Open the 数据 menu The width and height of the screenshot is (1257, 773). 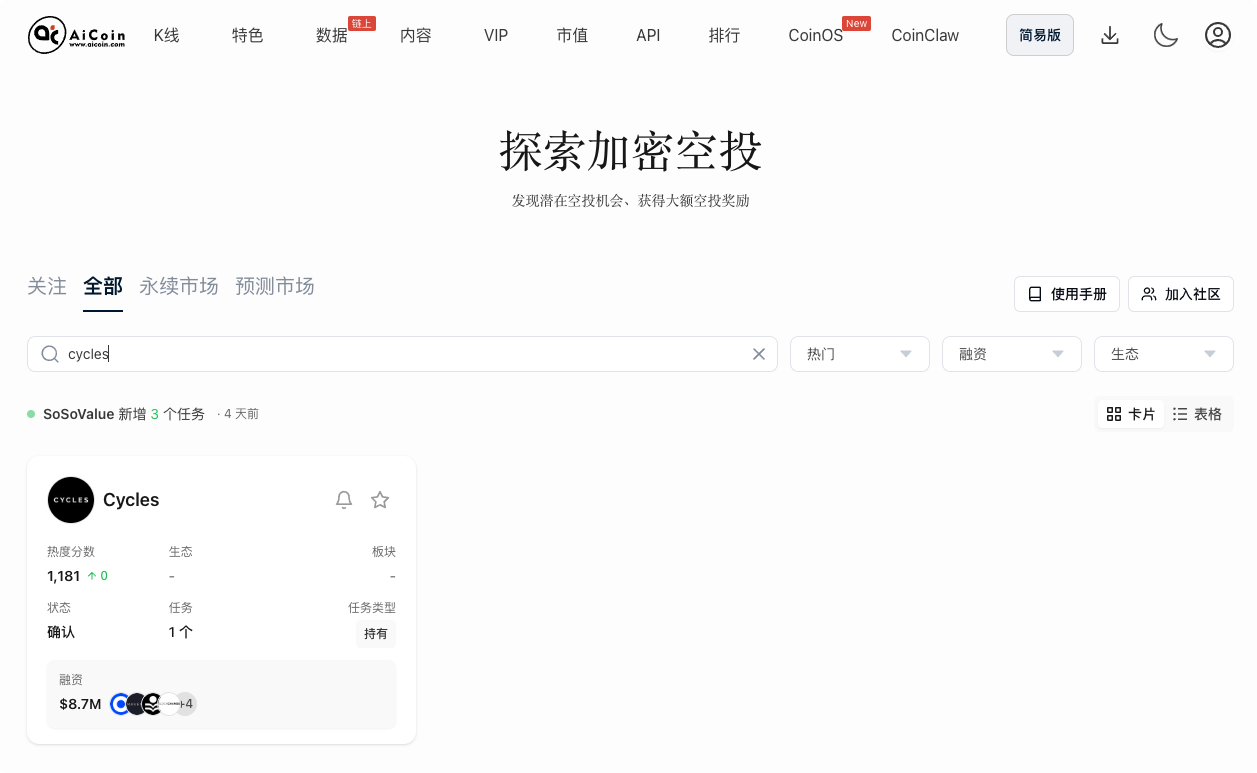coord(332,35)
